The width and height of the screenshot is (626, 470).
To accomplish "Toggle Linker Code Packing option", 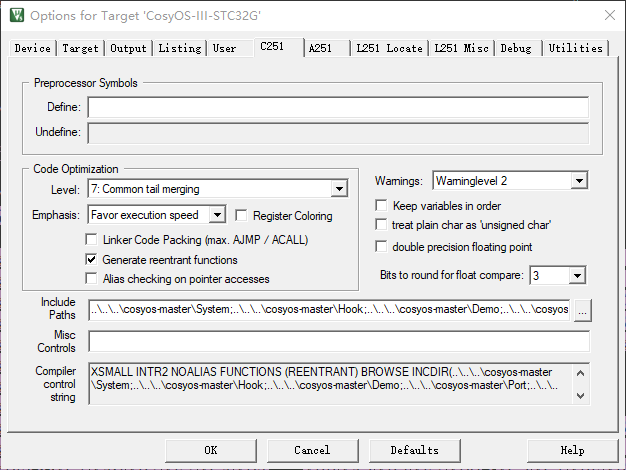I will pos(93,240).
